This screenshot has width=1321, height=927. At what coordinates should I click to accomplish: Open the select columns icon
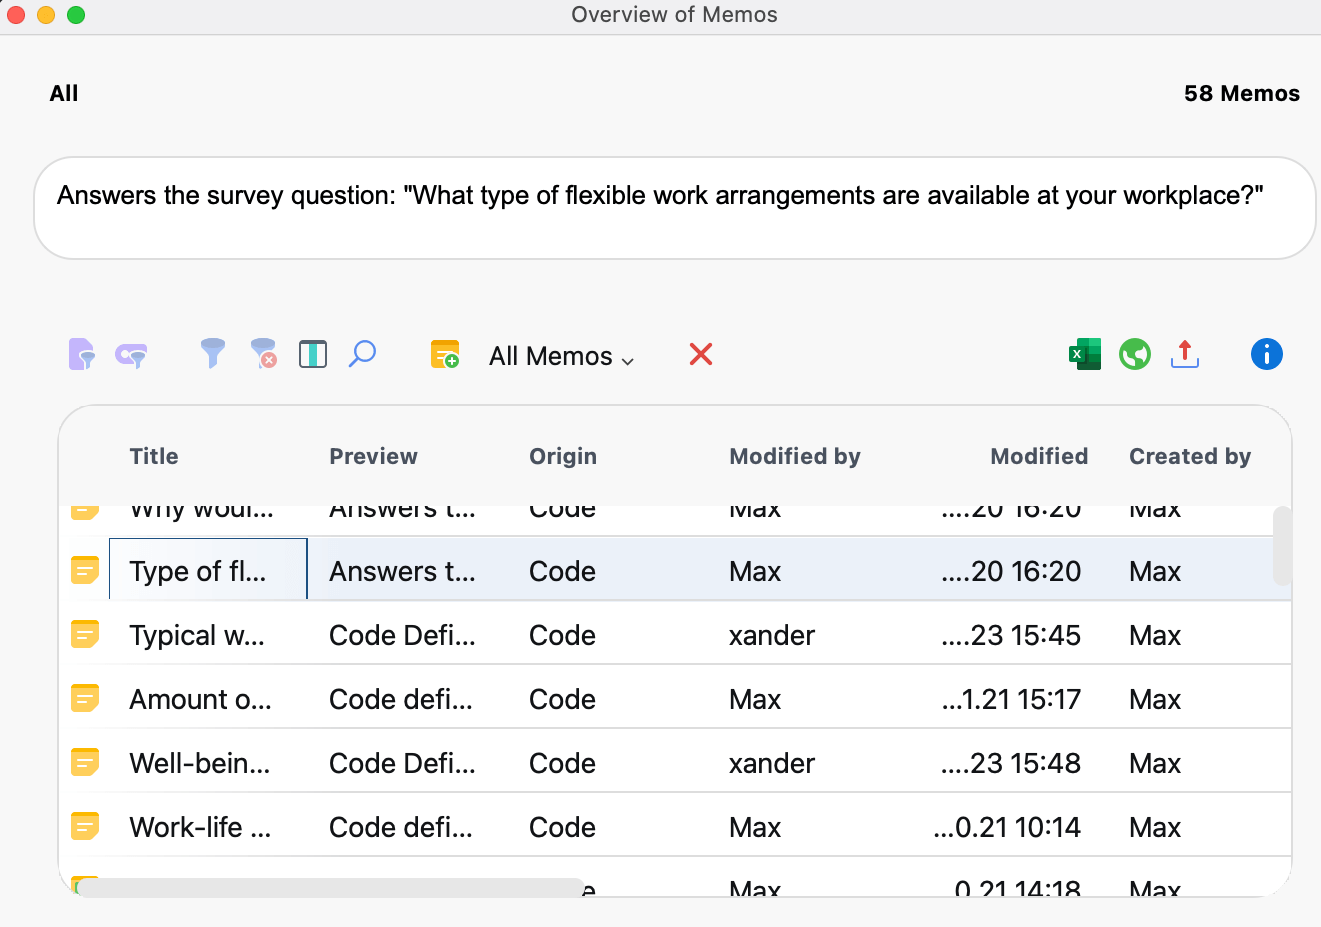point(313,354)
